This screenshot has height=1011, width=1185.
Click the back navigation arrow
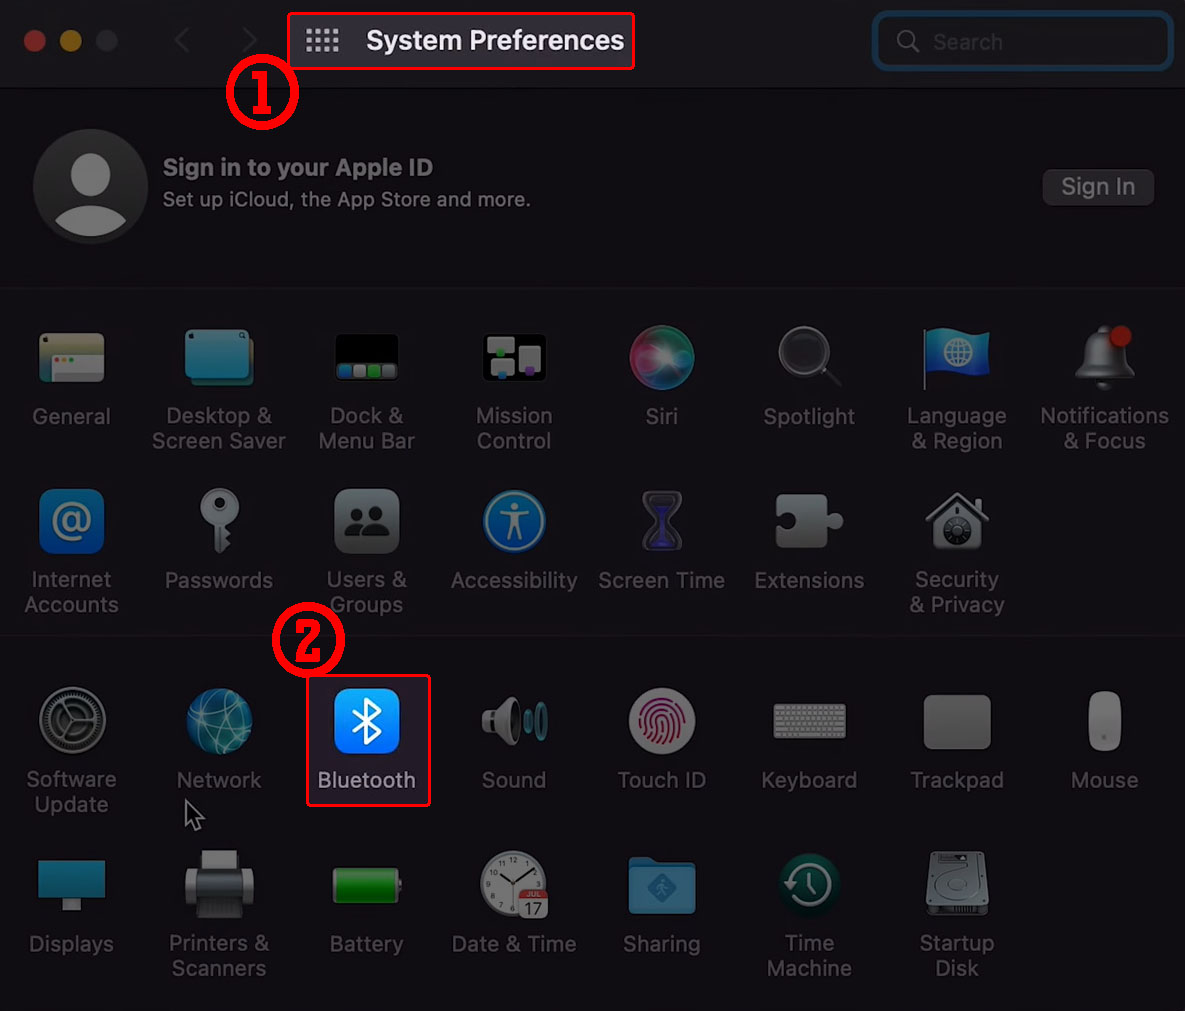point(181,40)
